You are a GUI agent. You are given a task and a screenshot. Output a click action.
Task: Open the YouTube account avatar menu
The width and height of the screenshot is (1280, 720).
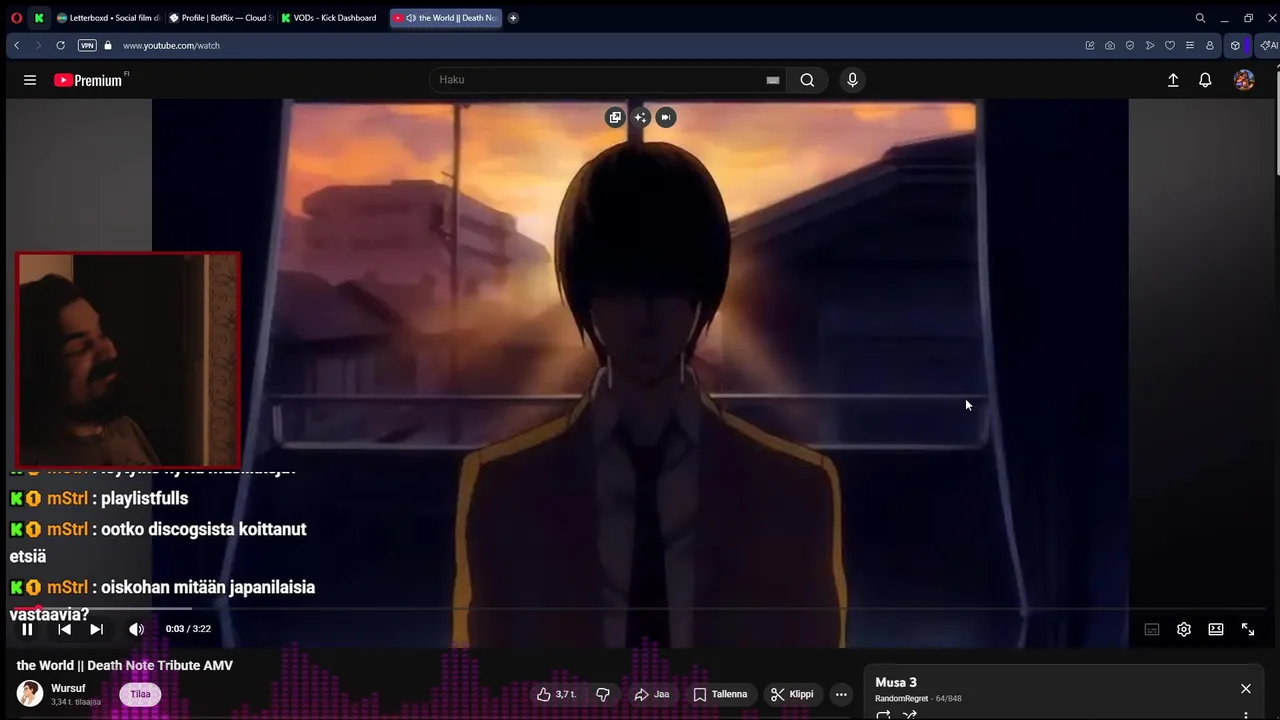1244,80
